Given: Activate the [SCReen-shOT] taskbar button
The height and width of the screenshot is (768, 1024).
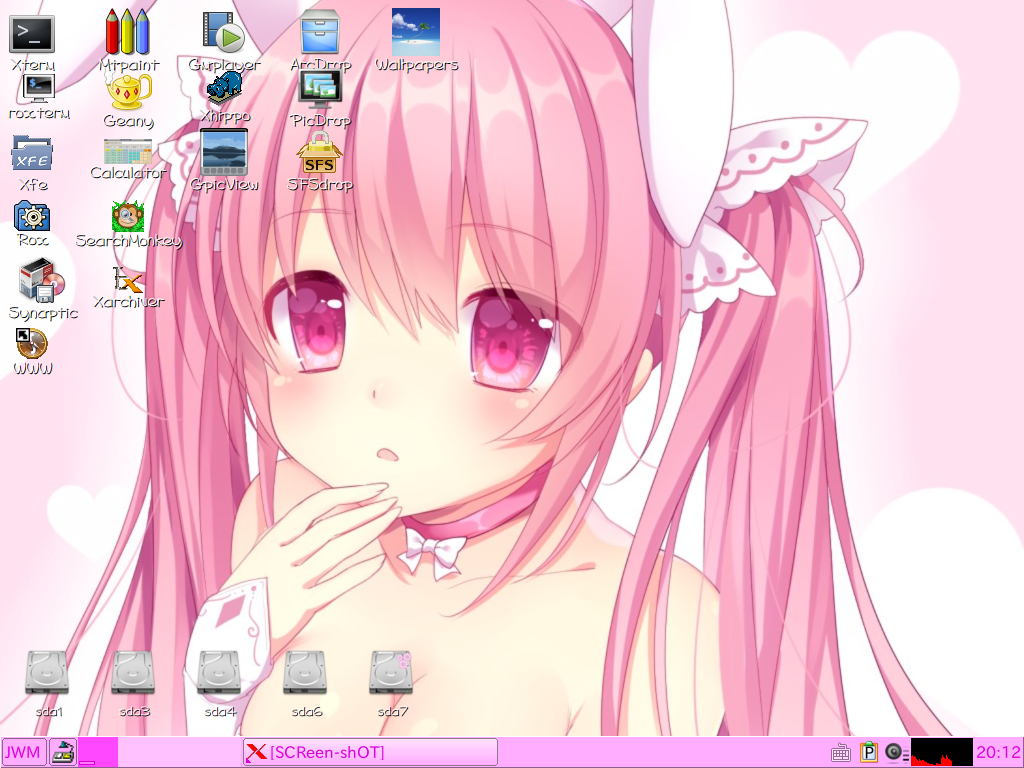Looking at the screenshot, I should click(370, 752).
